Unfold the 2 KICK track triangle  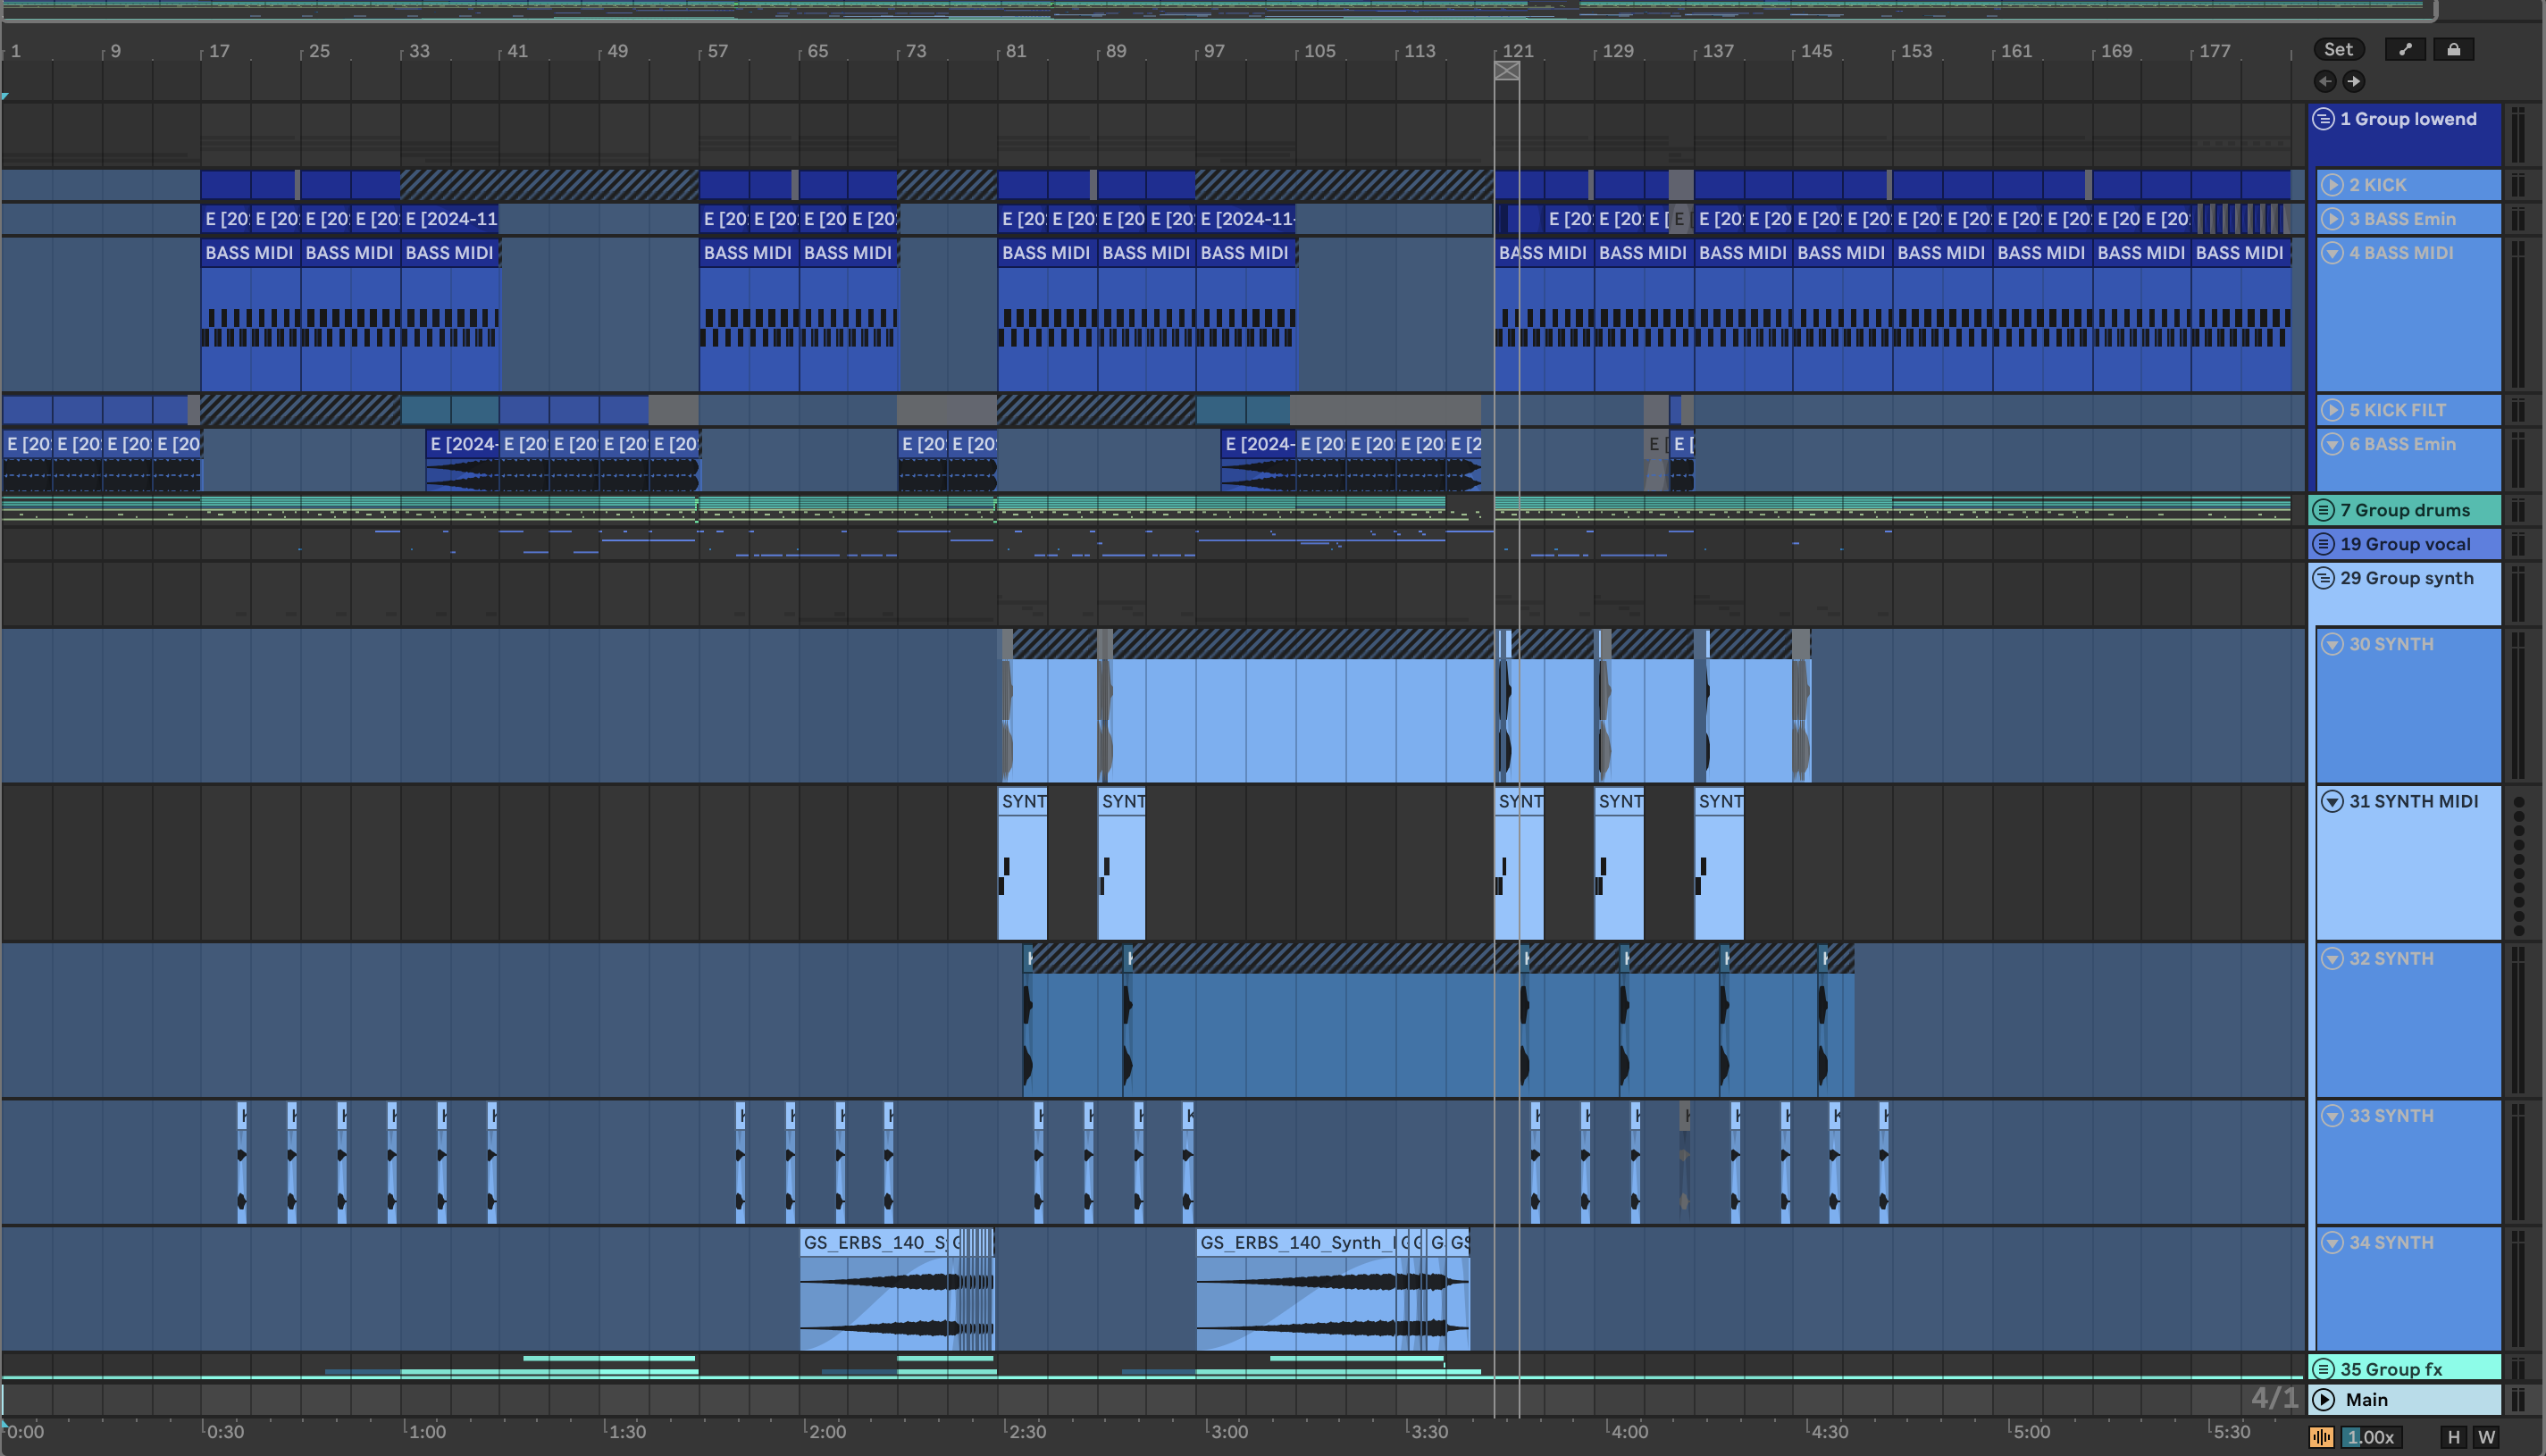coord(2332,185)
